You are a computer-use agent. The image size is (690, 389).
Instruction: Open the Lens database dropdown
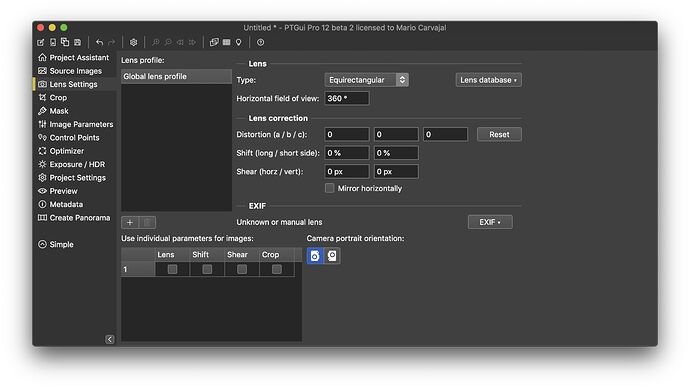click(488, 80)
